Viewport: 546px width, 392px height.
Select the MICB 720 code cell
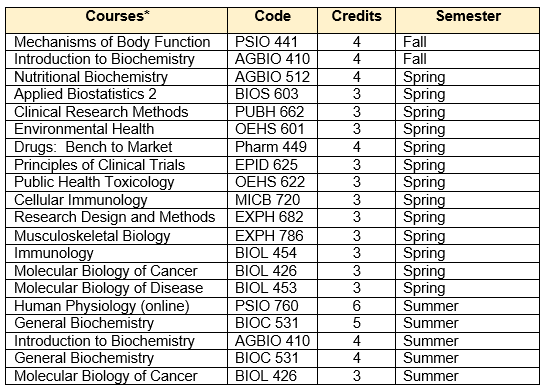pos(273,200)
